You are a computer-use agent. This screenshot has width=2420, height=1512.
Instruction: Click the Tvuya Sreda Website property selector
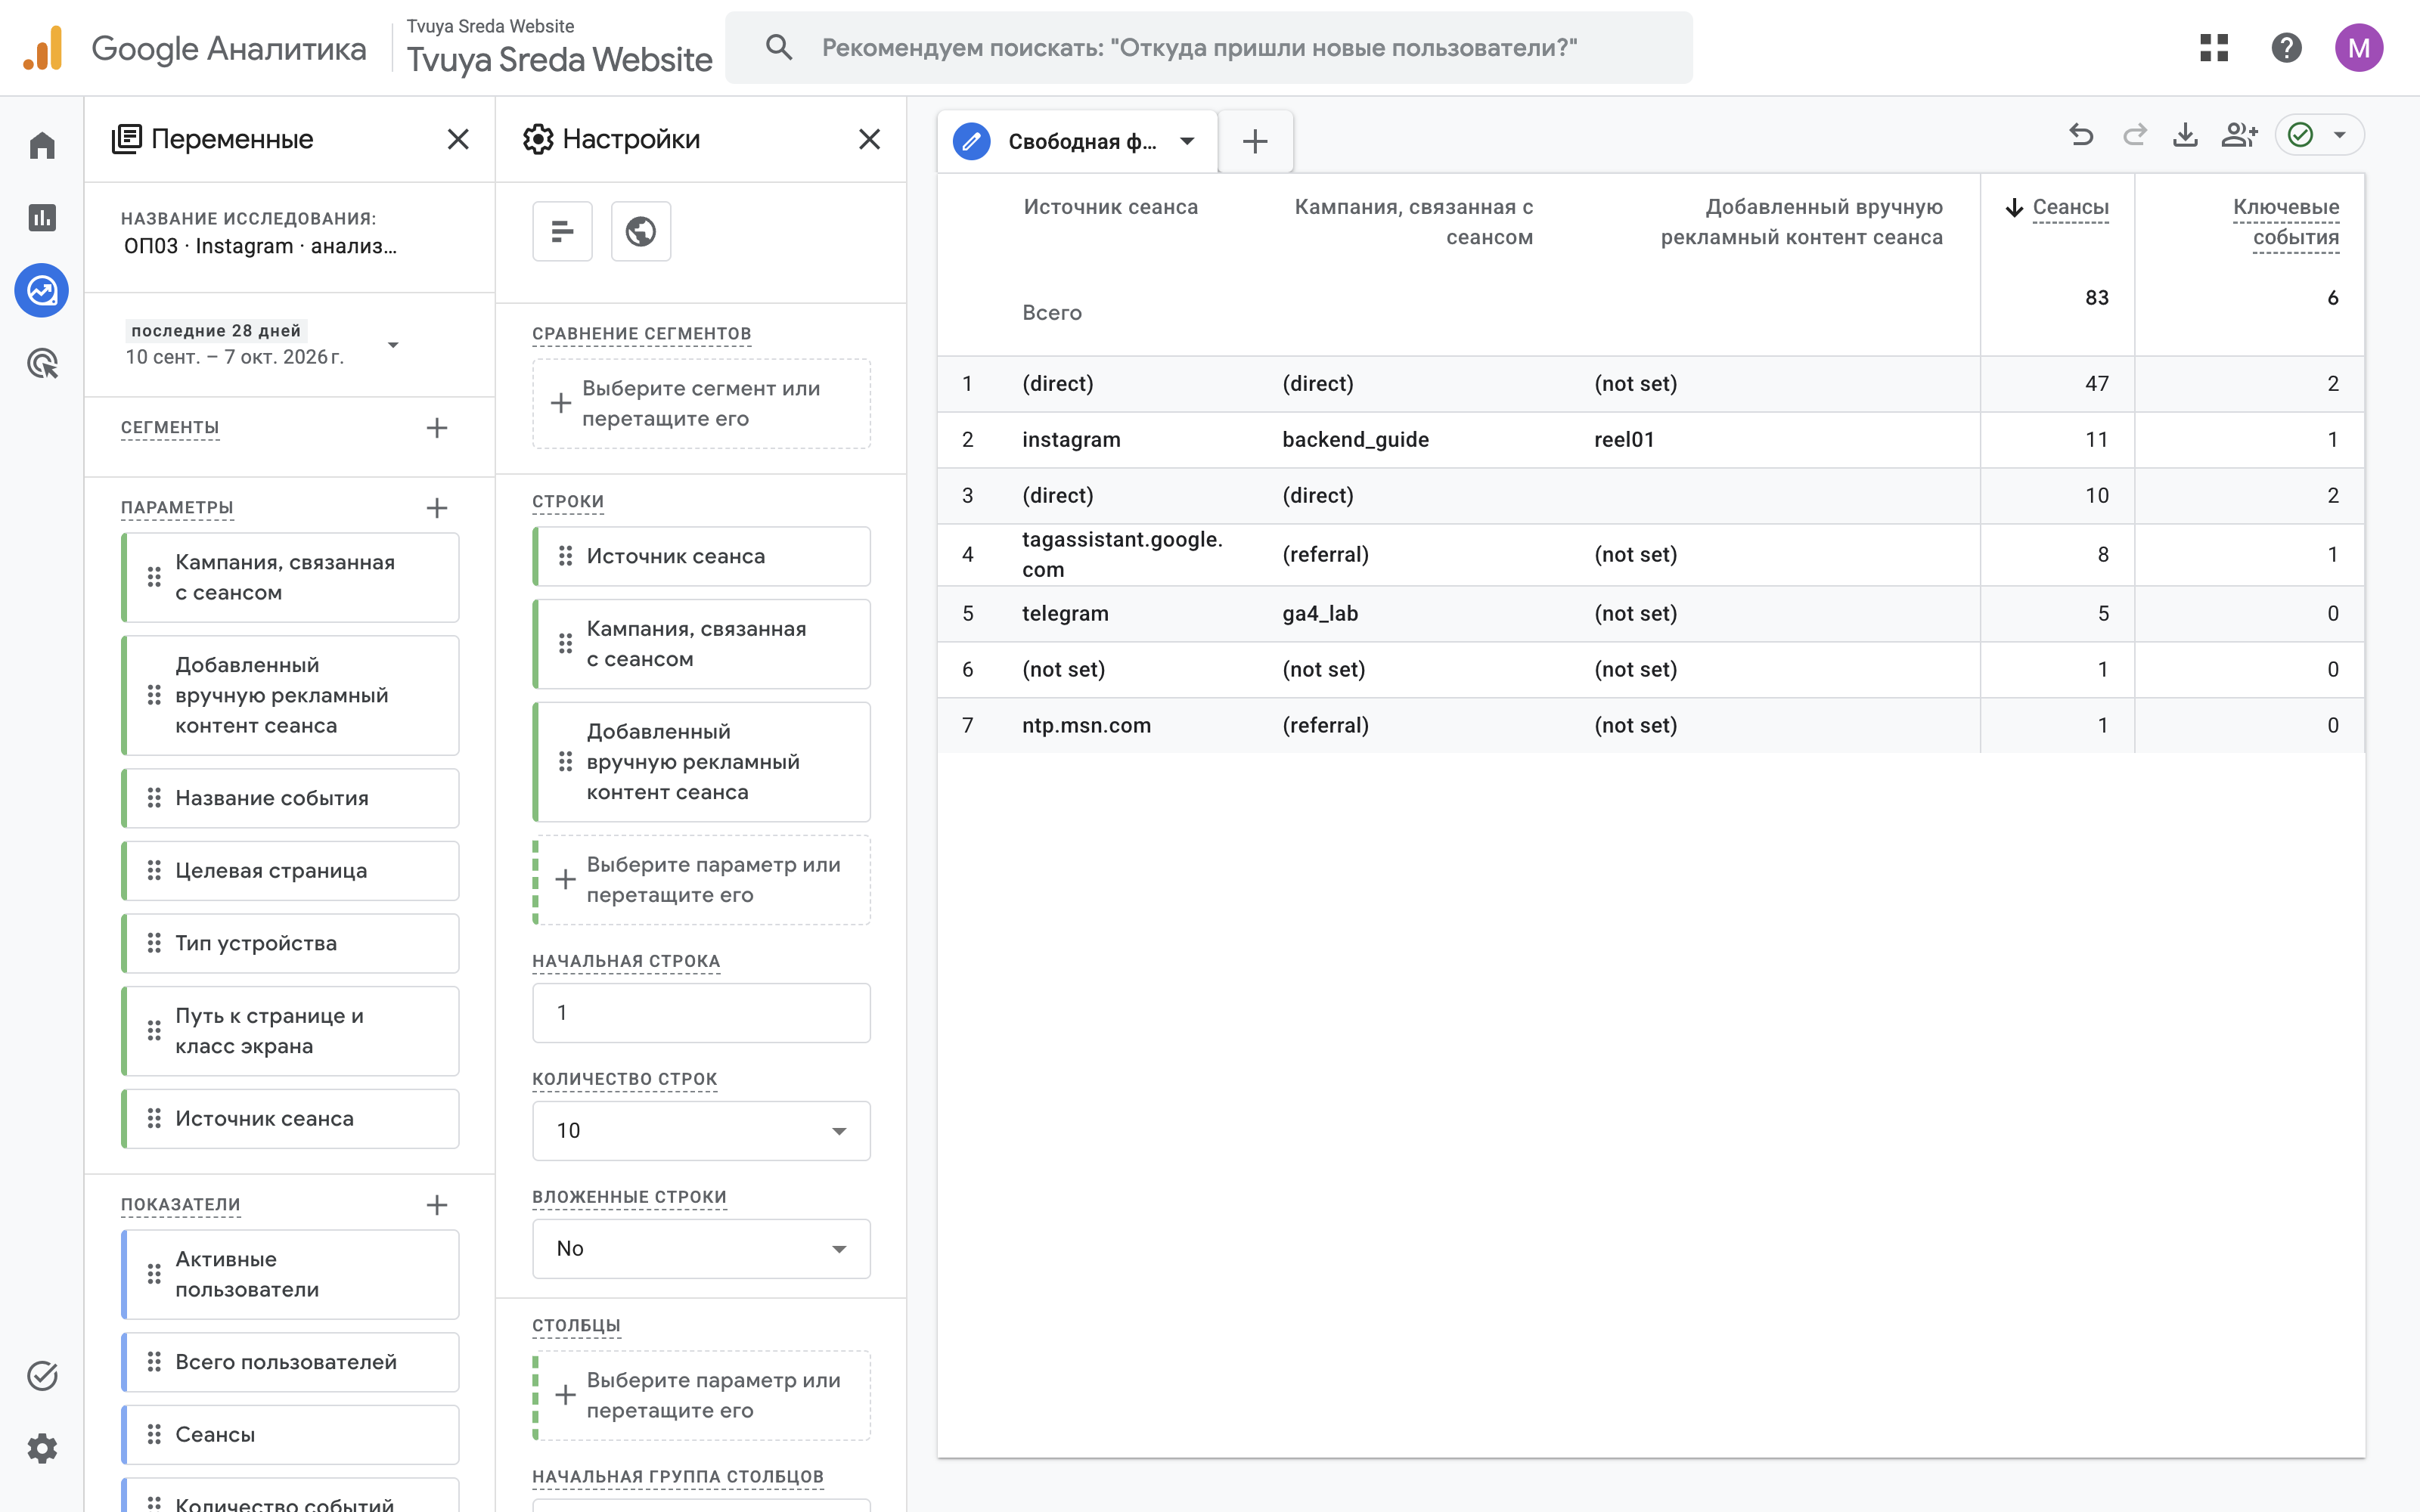559,47
